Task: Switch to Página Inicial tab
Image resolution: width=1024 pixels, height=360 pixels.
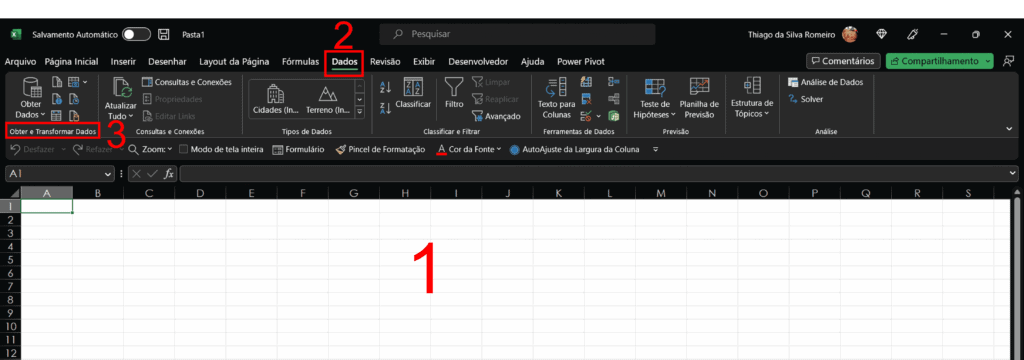Action: point(72,61)
